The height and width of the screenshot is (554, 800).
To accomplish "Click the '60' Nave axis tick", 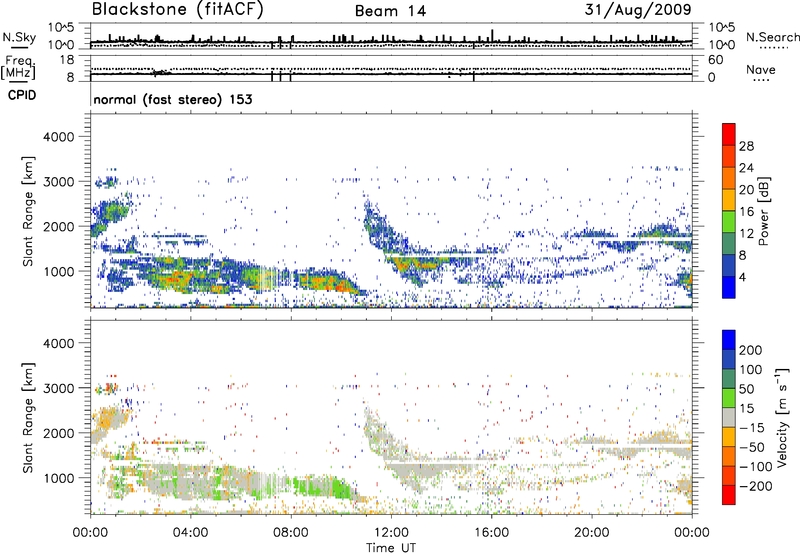I will coord(715,60).
